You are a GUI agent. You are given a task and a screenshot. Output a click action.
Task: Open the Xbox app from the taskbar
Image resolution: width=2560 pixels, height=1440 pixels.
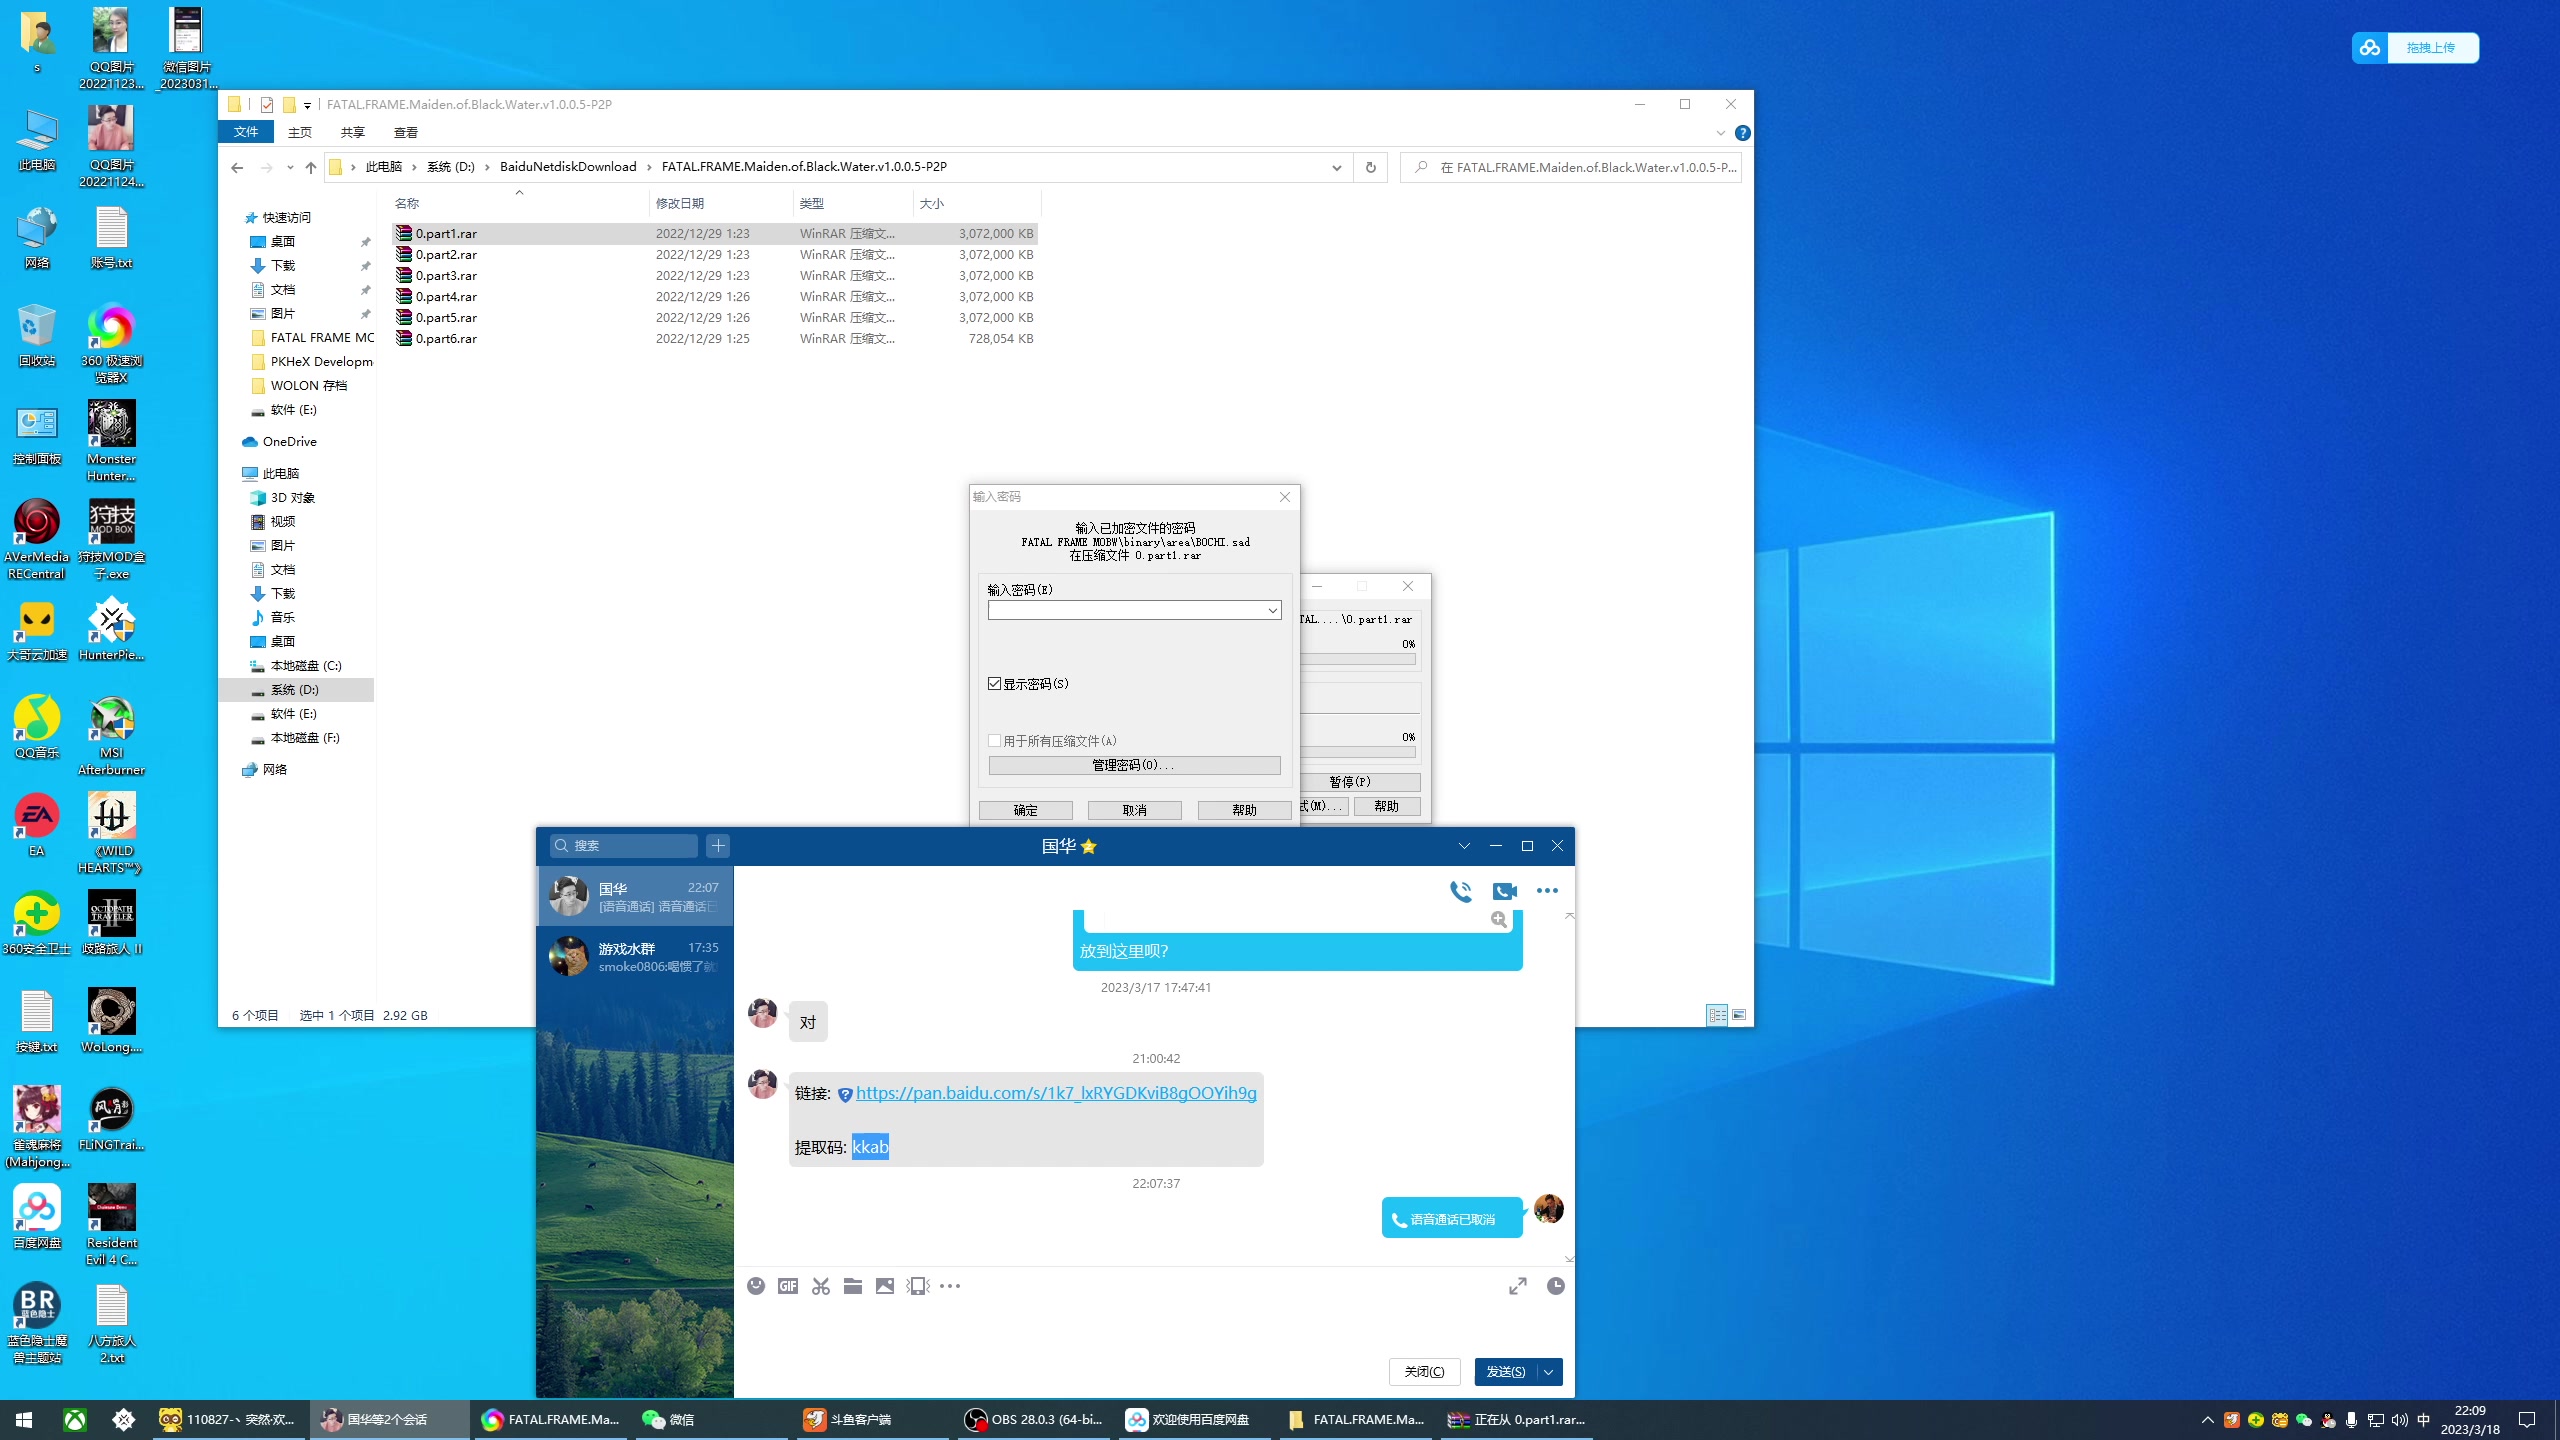click(x=75, y=1420)
